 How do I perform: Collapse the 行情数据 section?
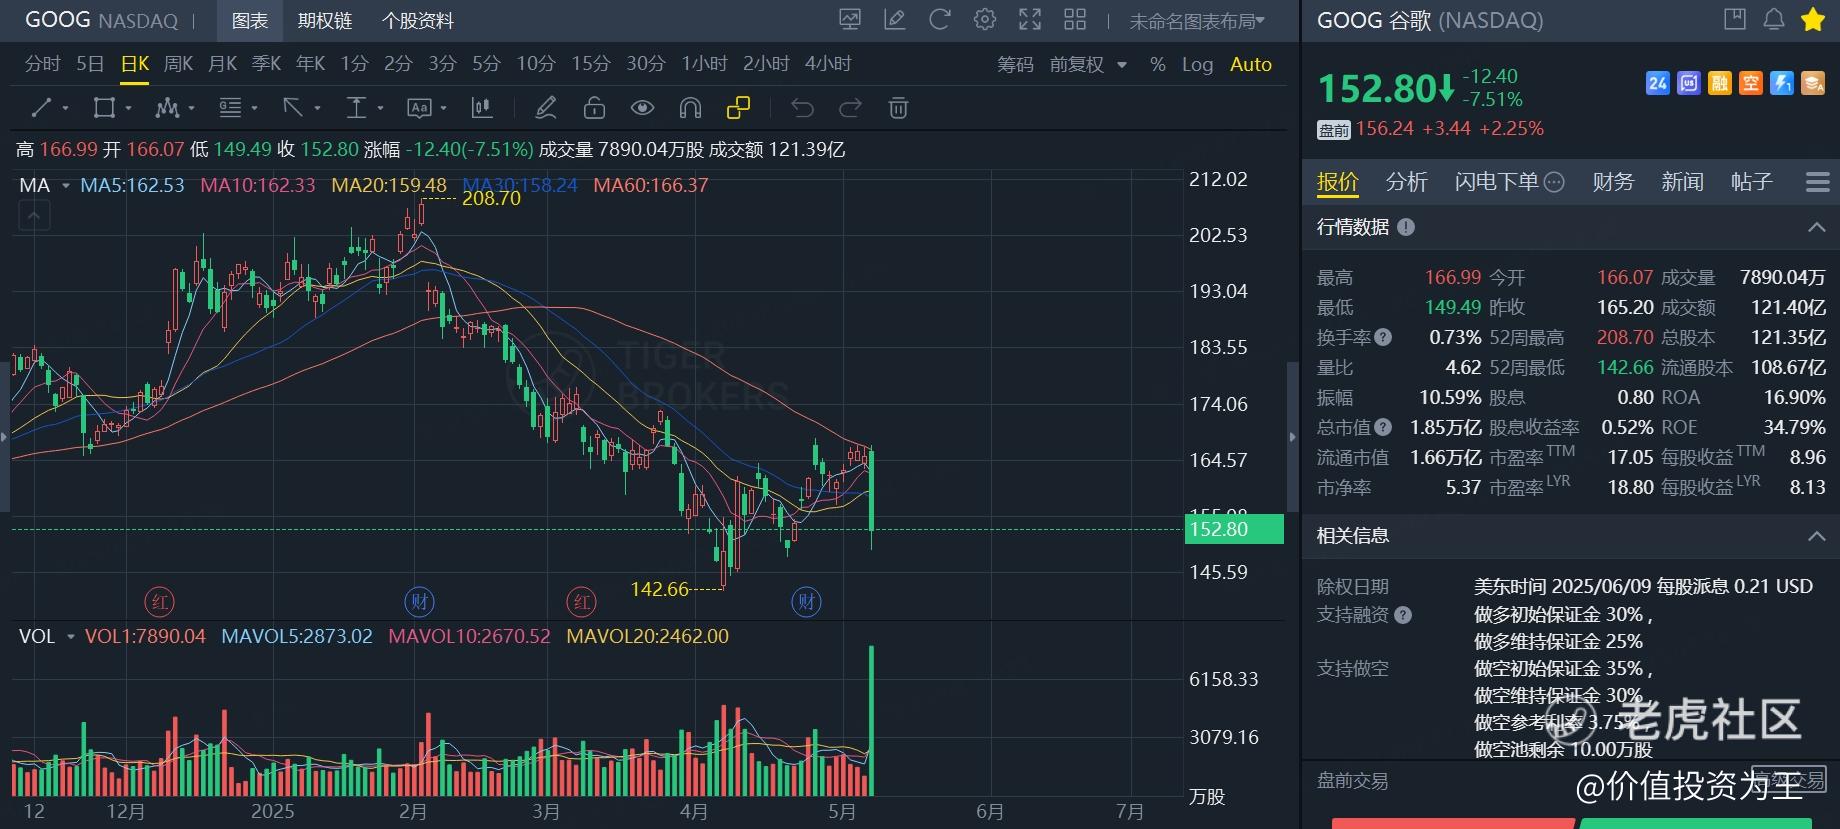coord(1816,228)
